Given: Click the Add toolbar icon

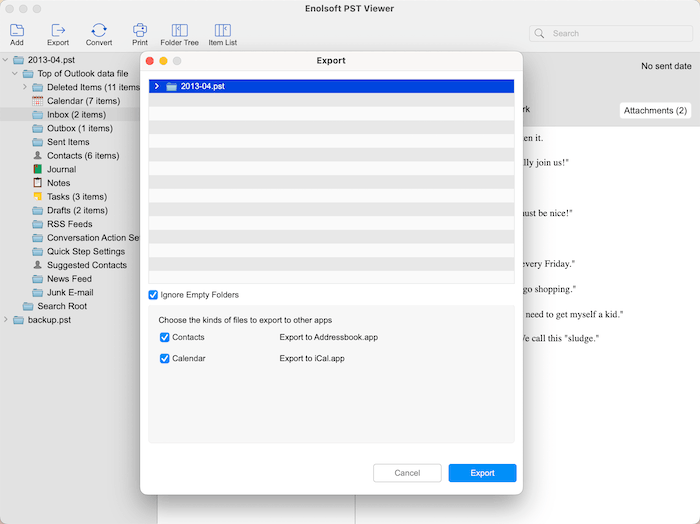Looking at the screenshot, I should (17, 31).
